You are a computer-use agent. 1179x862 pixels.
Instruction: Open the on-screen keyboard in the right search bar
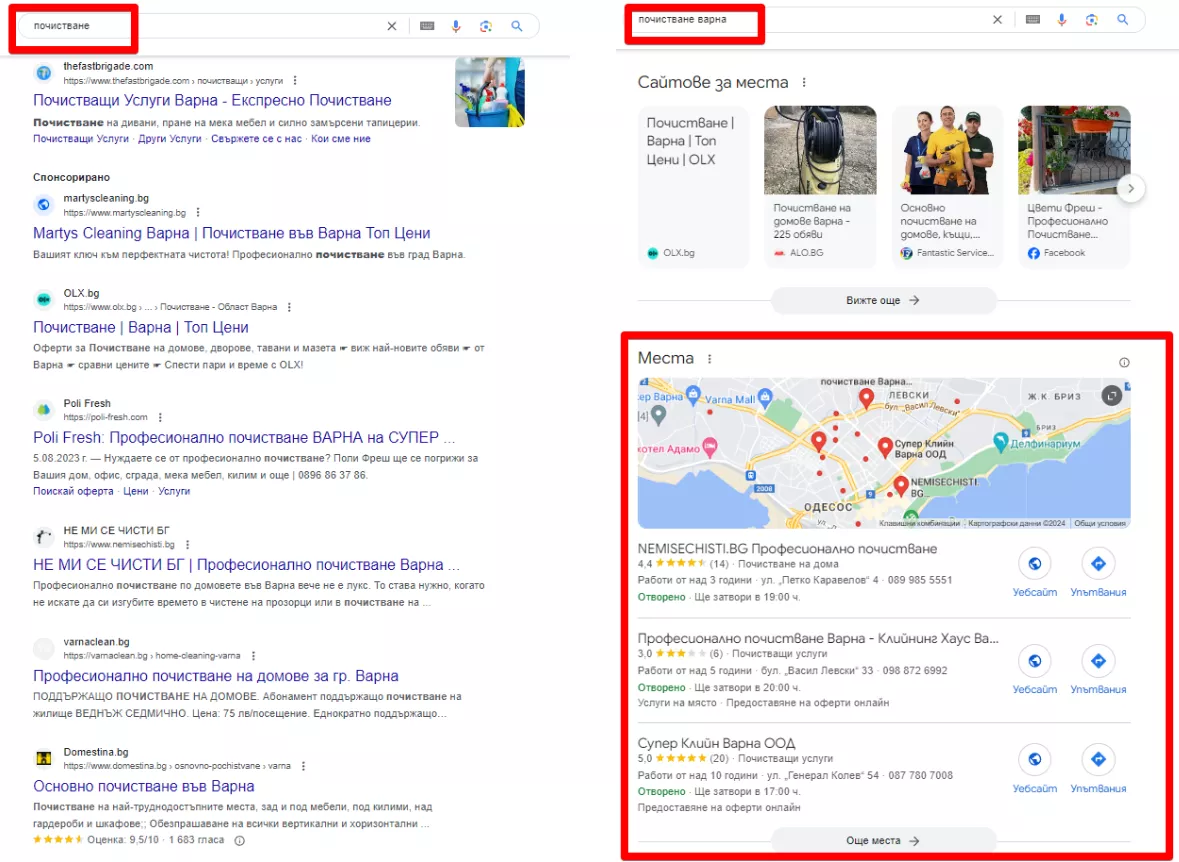1032,20
